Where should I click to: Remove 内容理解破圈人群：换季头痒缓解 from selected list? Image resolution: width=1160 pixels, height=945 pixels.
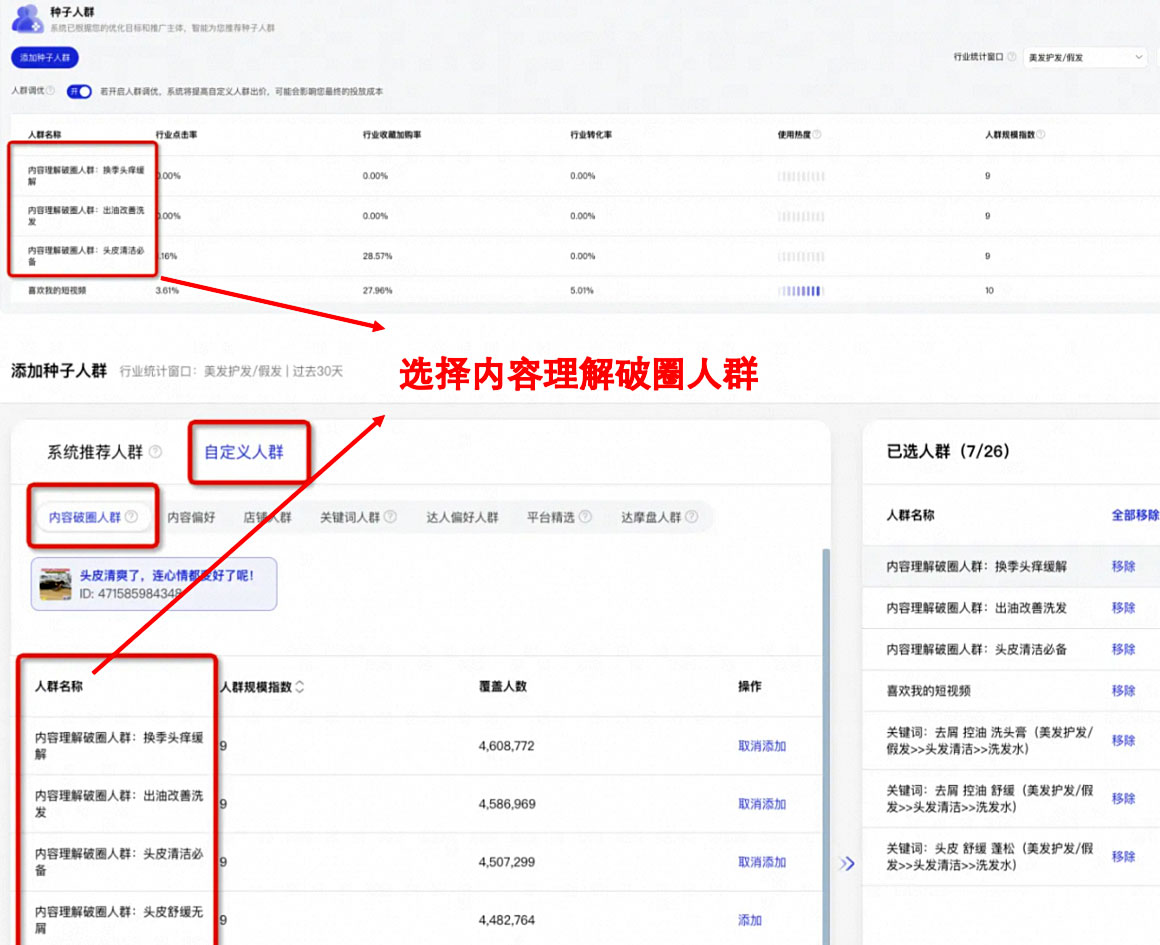pyautogui.click(x=1123, y=566)
